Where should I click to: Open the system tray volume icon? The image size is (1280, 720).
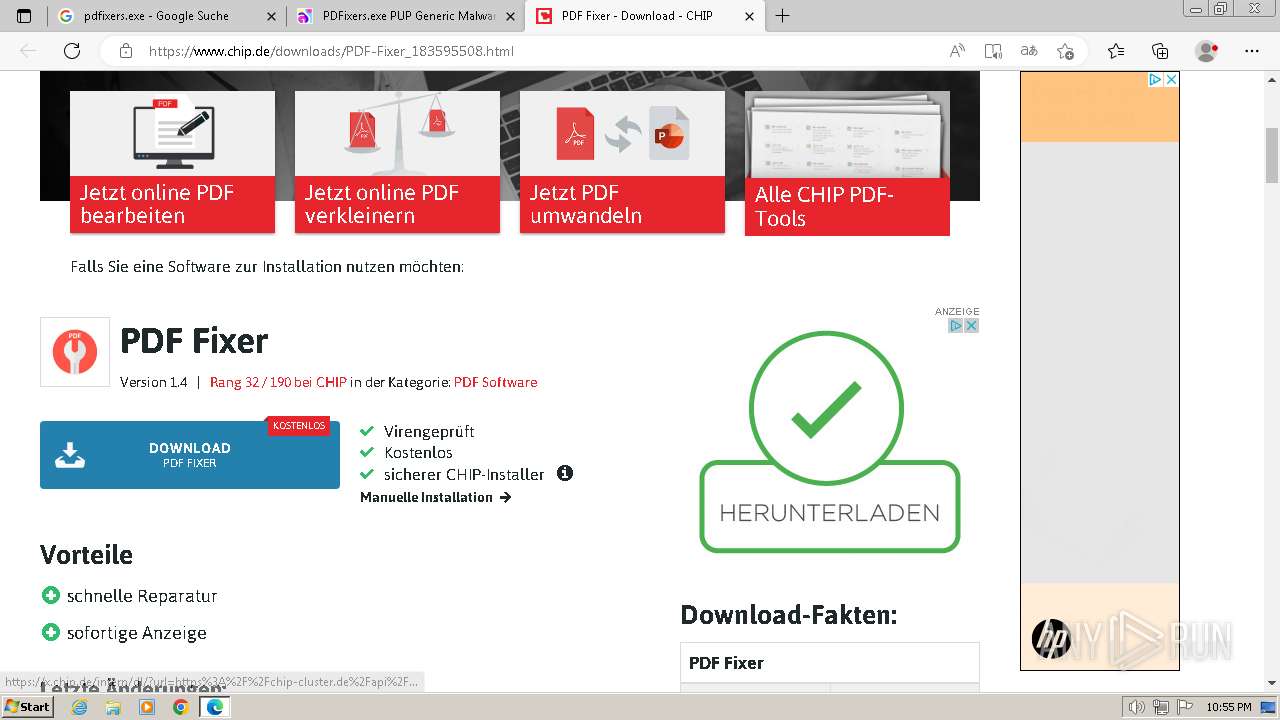click(1137, 707)
